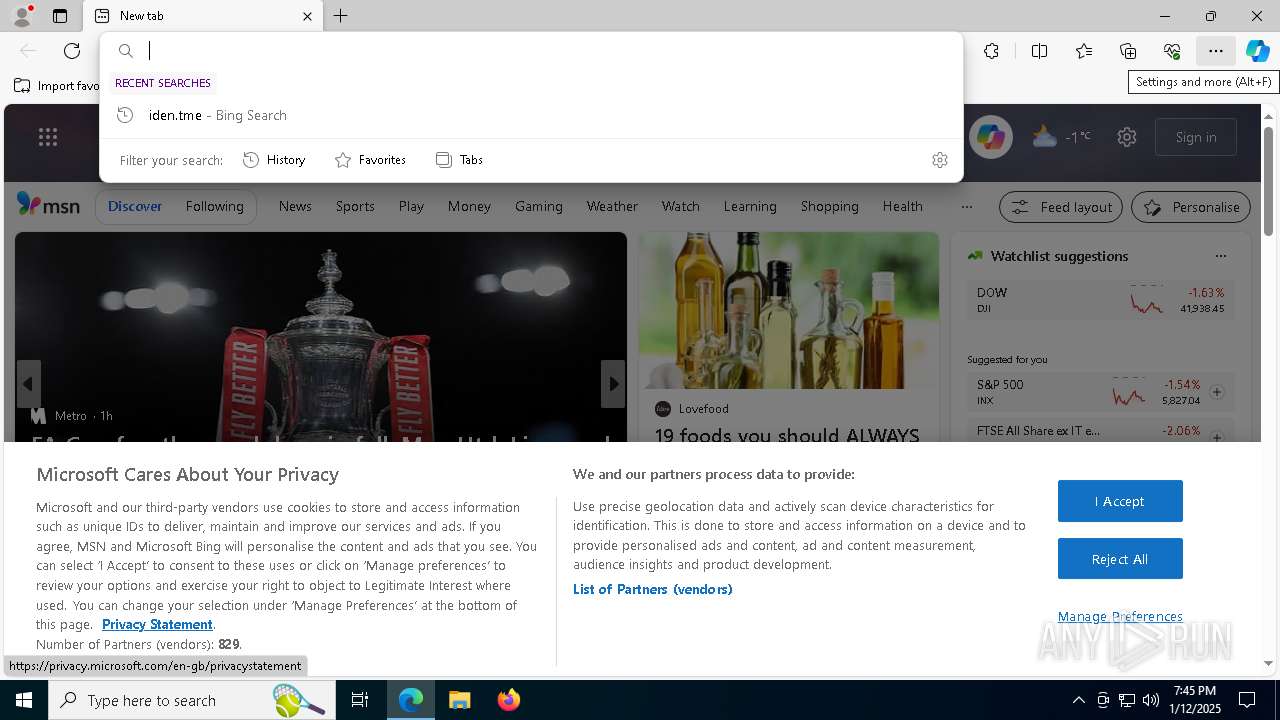Click Import favourites bookmark bar item
Viewport: 1280px width, 720px height.
57,86
